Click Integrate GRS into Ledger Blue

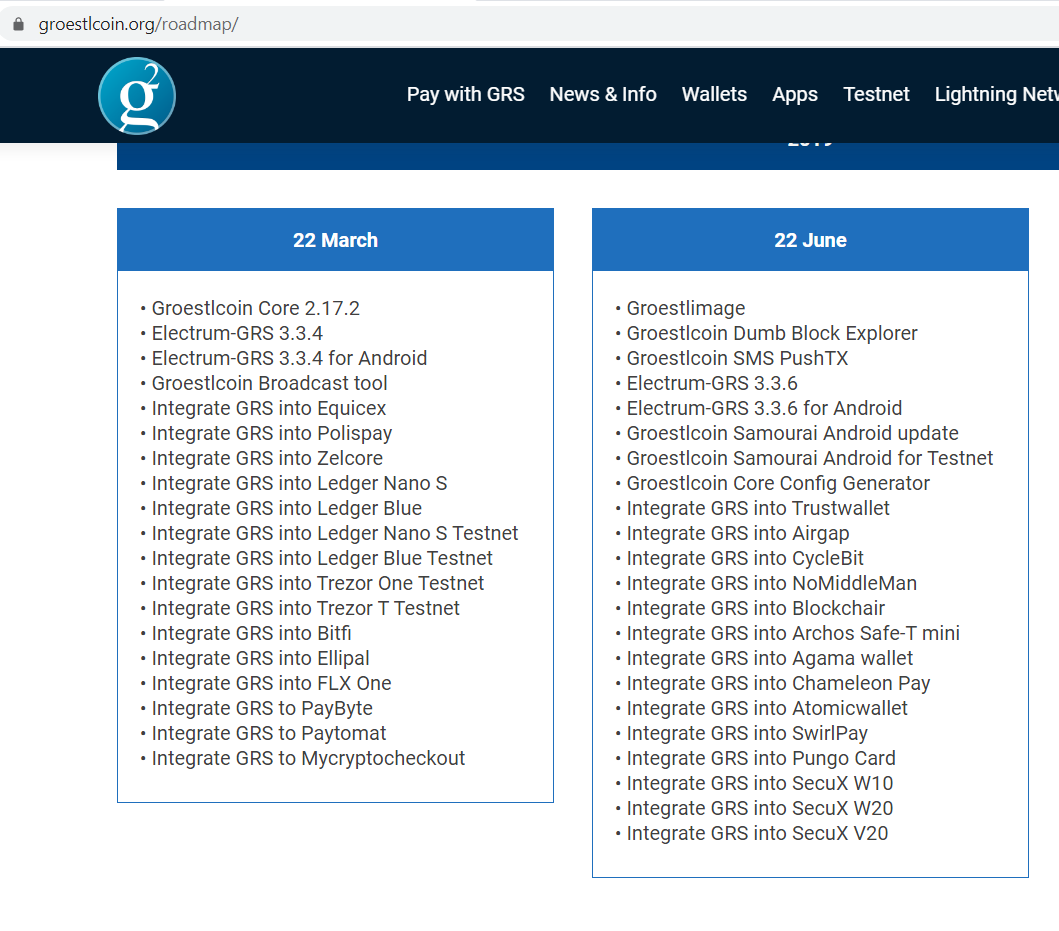[286, 508]
